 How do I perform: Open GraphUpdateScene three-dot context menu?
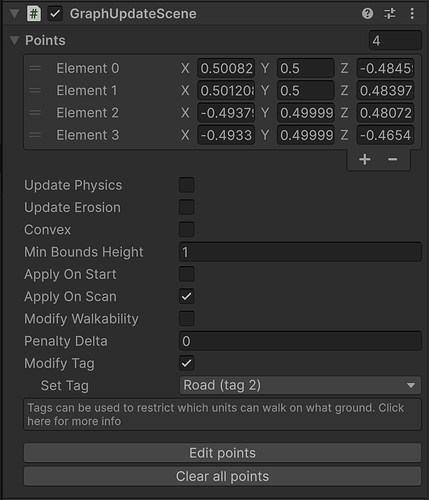pyautogui.click(x=412, y=14)
